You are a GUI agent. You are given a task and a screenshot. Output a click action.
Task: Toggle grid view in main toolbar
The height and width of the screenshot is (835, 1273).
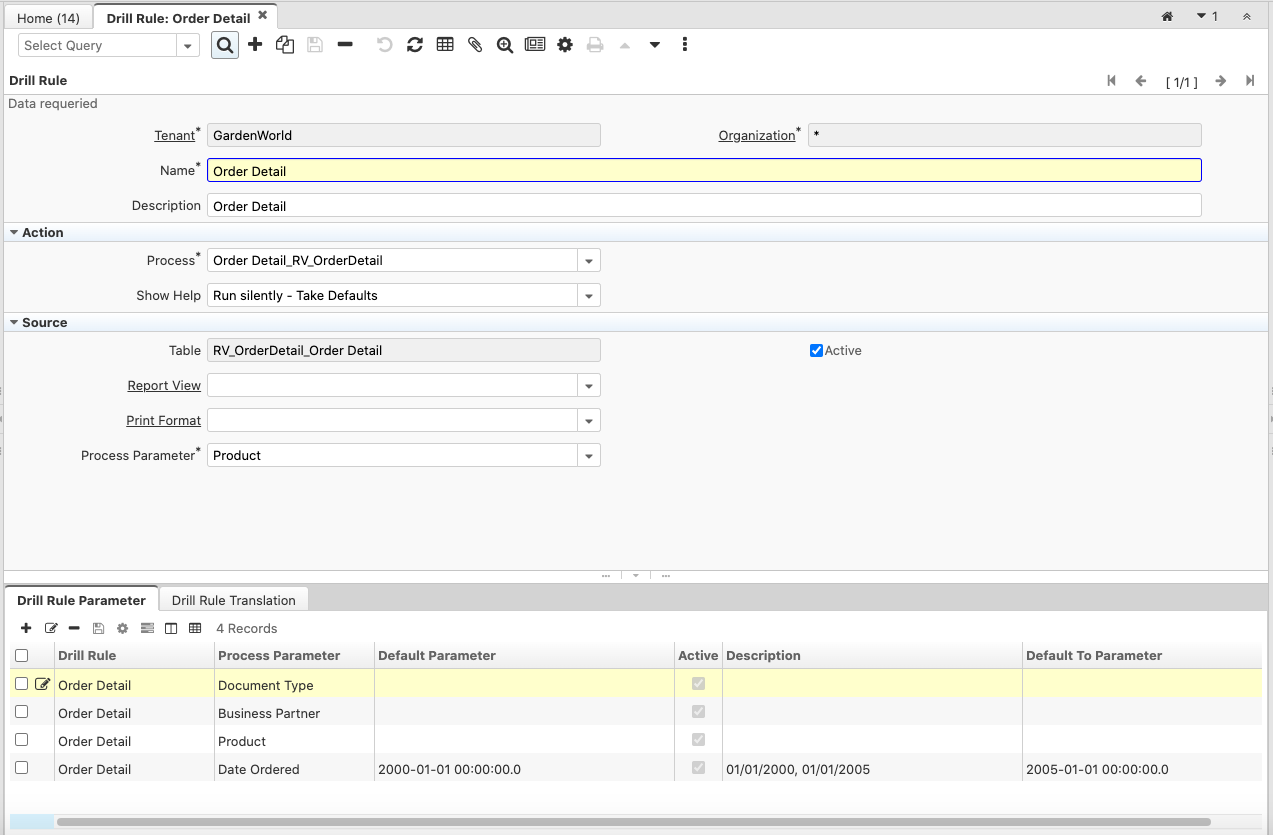click(x=445, y=45)
